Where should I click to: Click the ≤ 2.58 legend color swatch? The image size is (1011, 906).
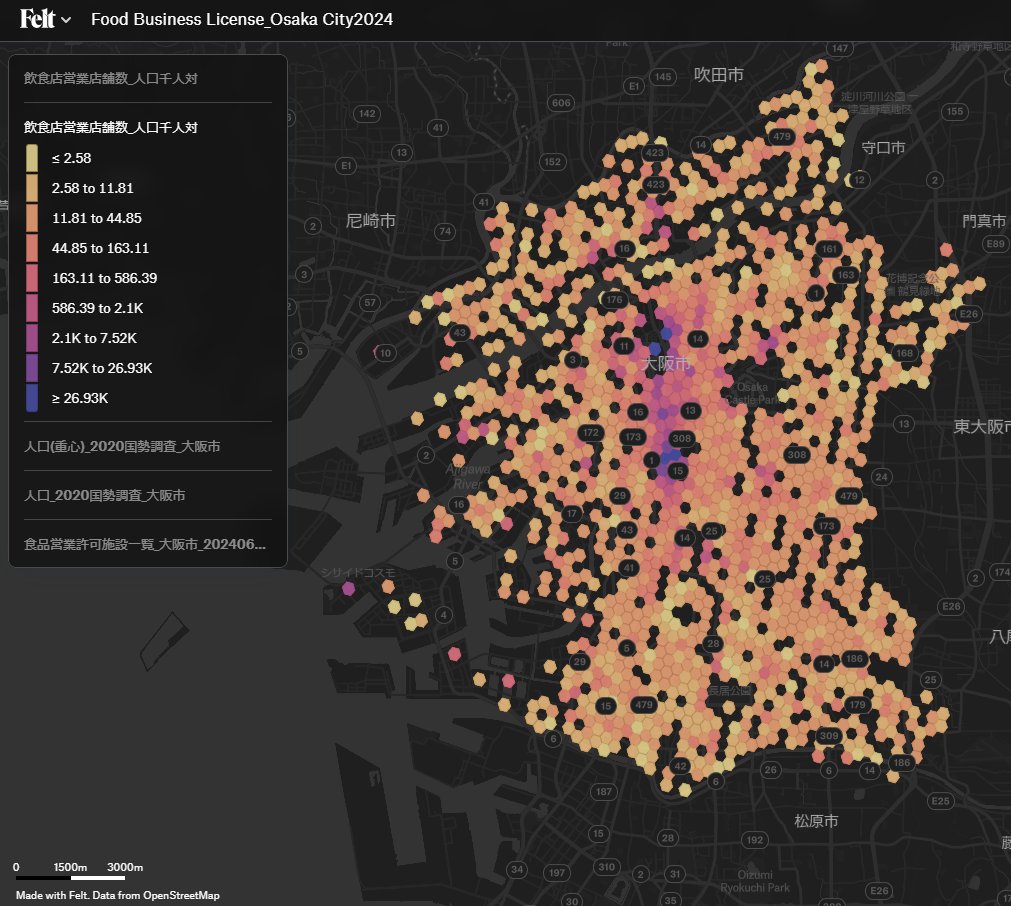coord(32,158)
